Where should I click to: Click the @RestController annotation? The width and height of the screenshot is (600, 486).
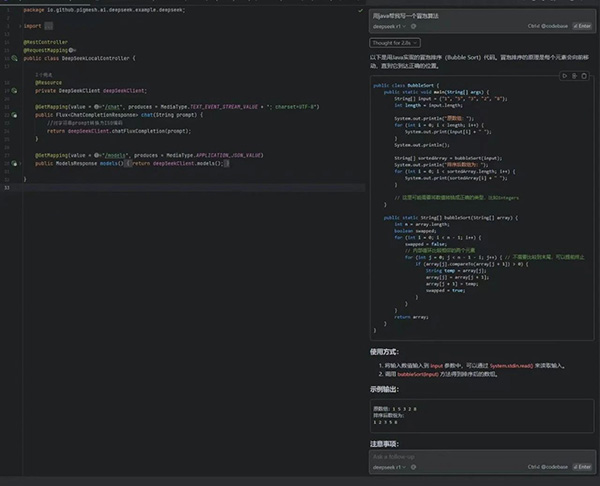point(46,42)
